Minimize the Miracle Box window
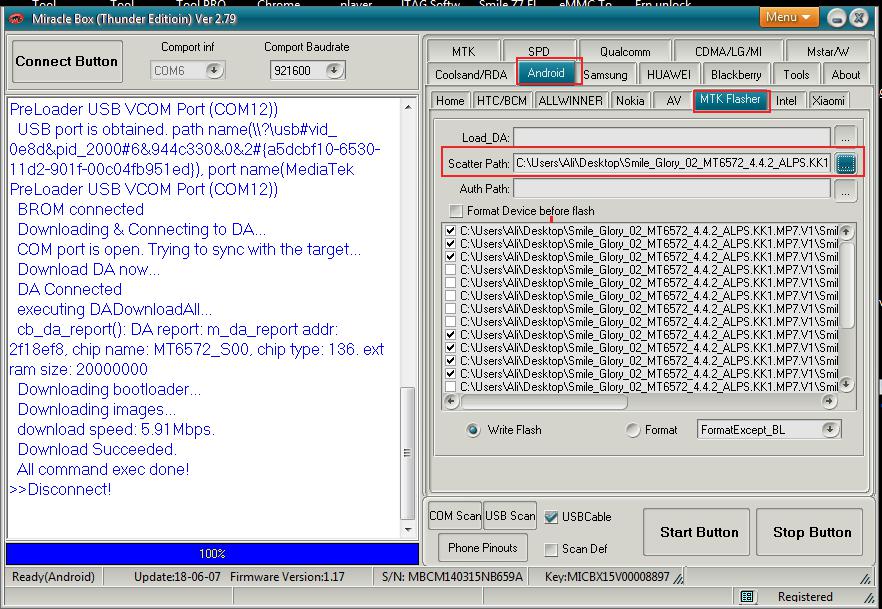 (837, 18)
